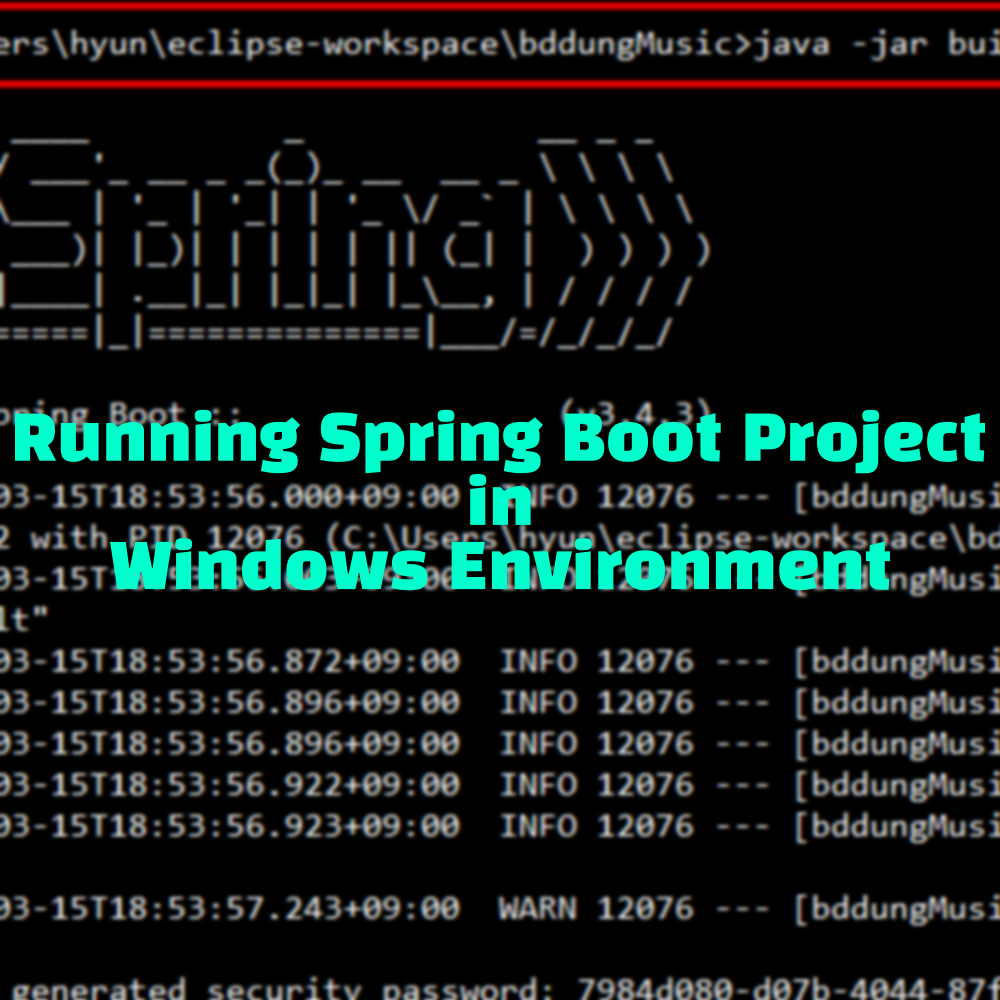1000x1000 pixels.
Task: Click the "(v3.4.3)" Spring Boot version text
Action: point(636,415)
